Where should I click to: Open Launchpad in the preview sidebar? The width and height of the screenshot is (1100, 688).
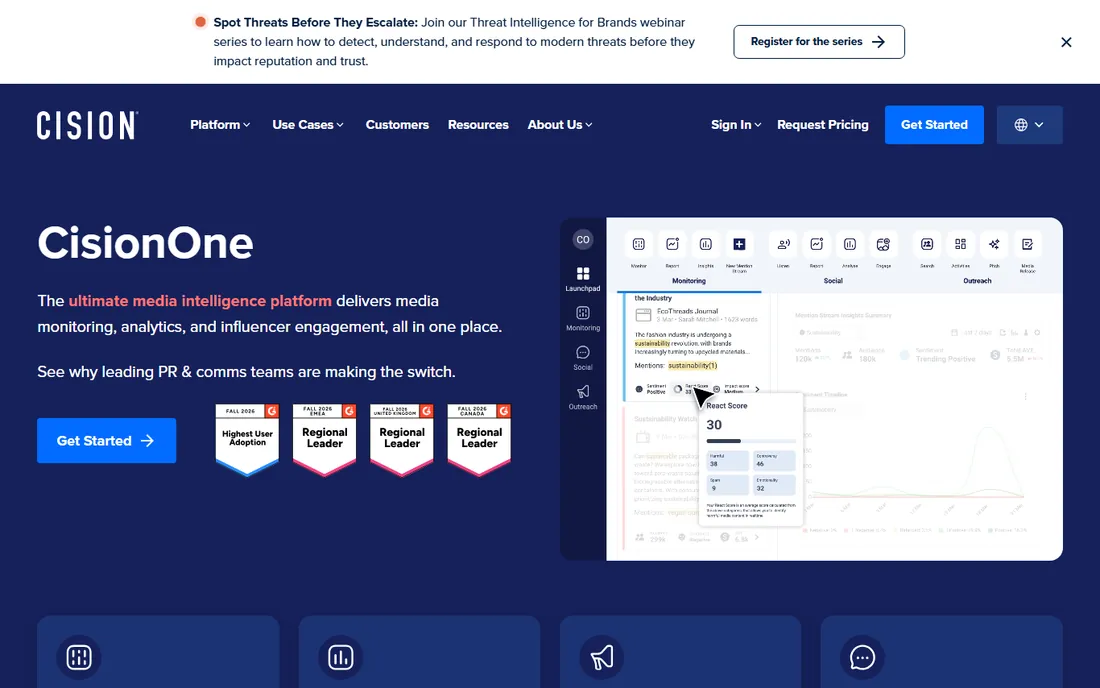[583, 278]
